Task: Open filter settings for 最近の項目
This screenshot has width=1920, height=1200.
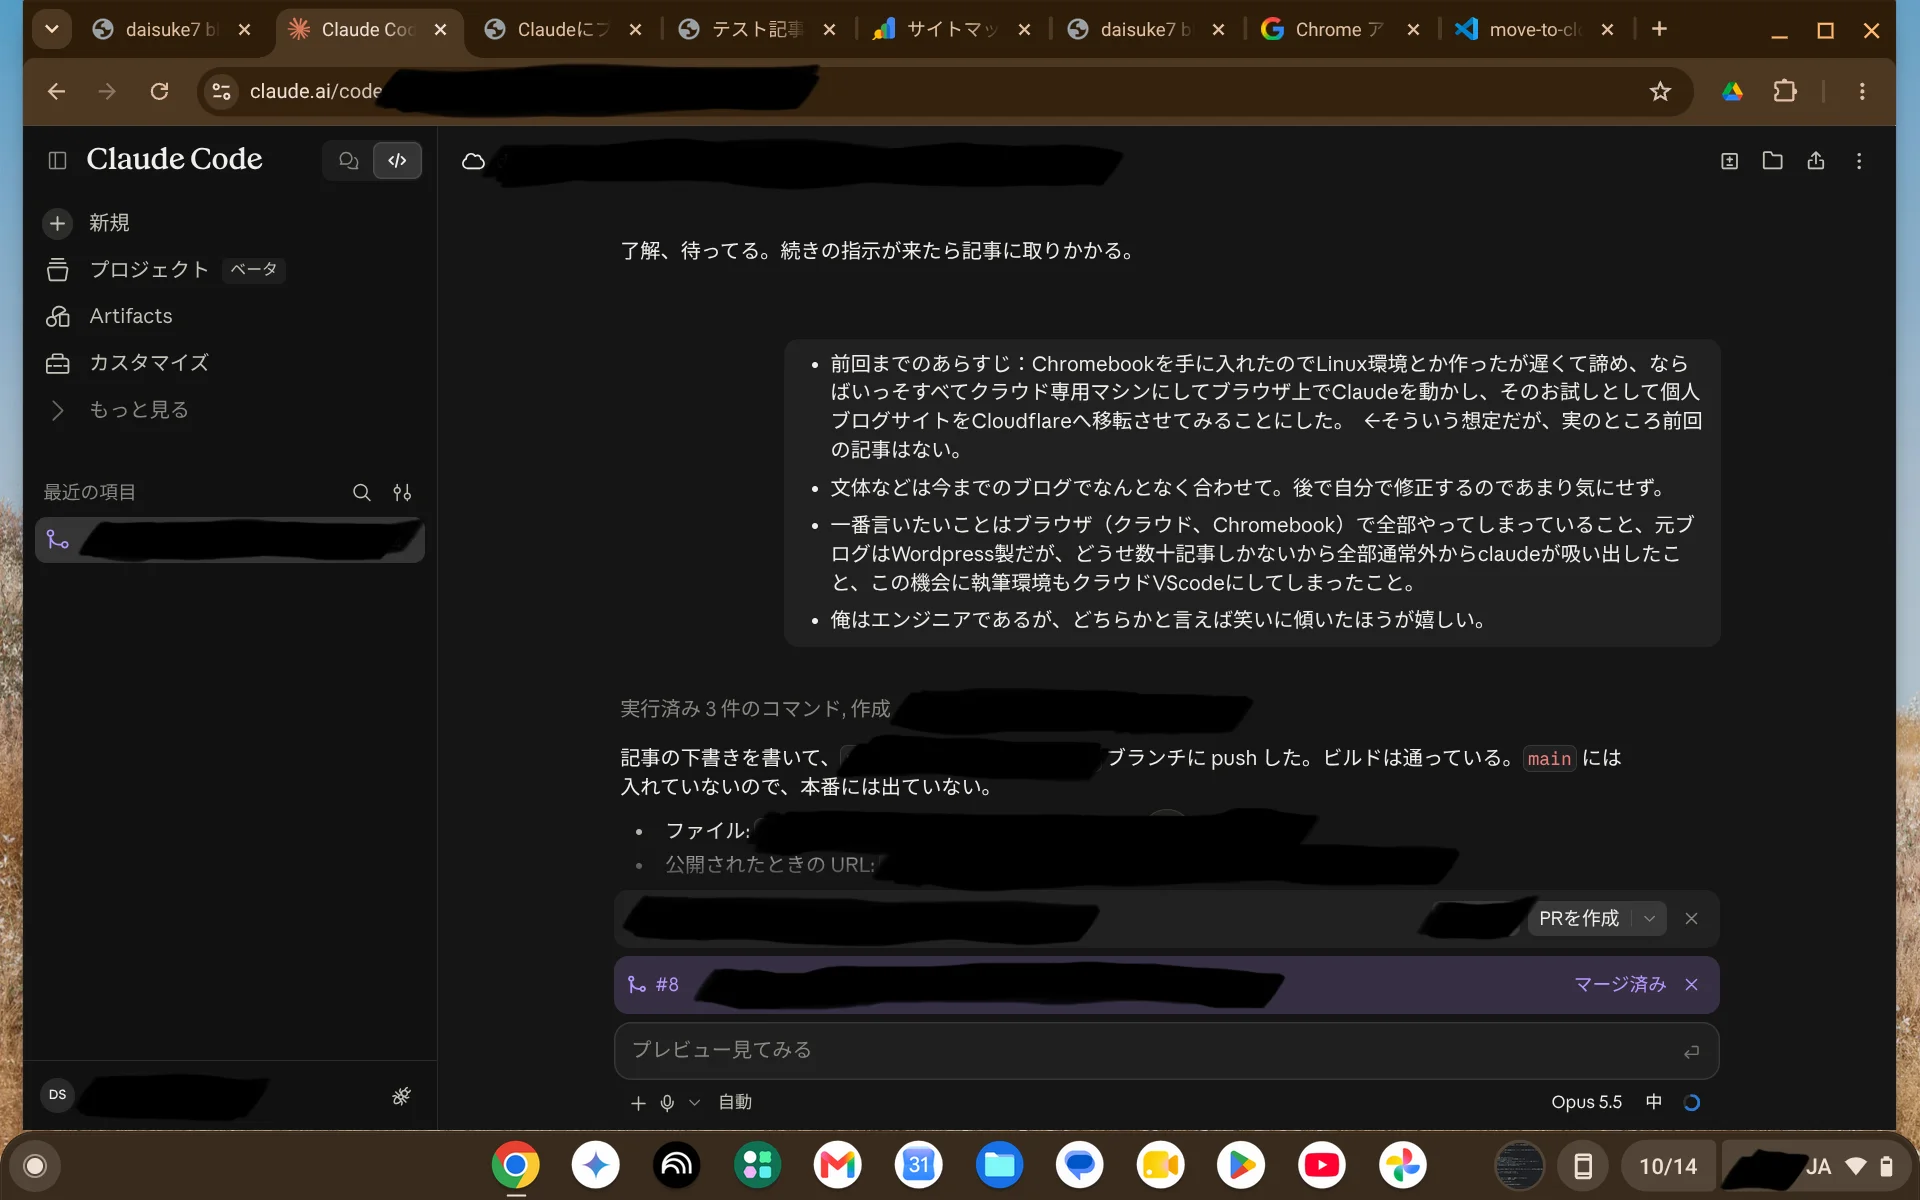Action: (402, 492)
